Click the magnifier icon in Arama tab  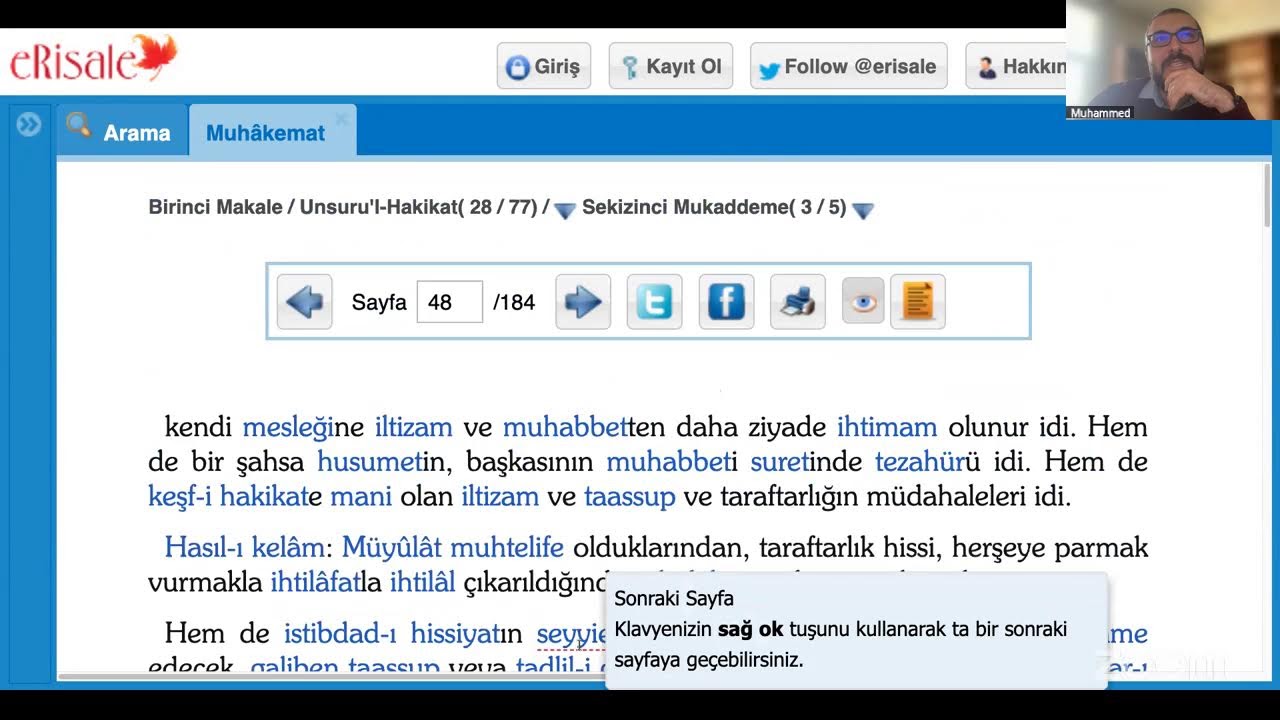[78, 124]
